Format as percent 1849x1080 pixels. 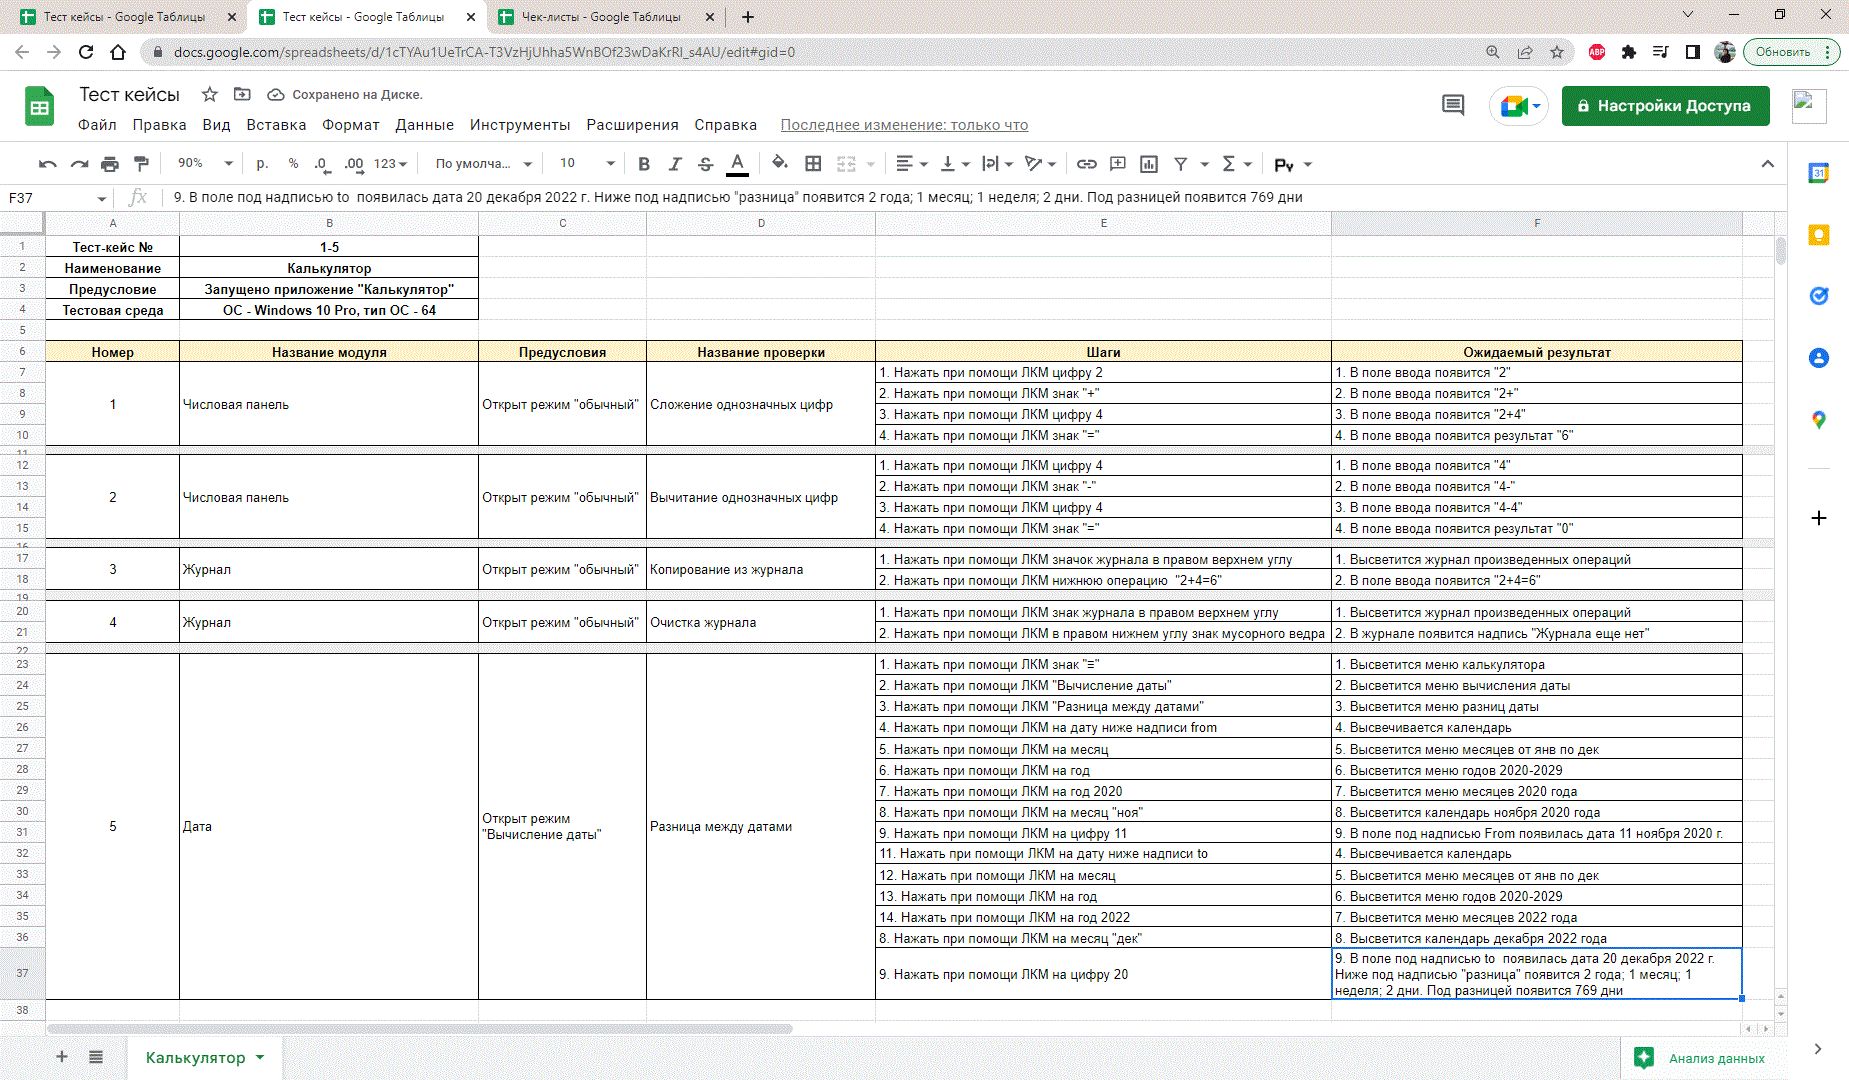coord(293,164)
